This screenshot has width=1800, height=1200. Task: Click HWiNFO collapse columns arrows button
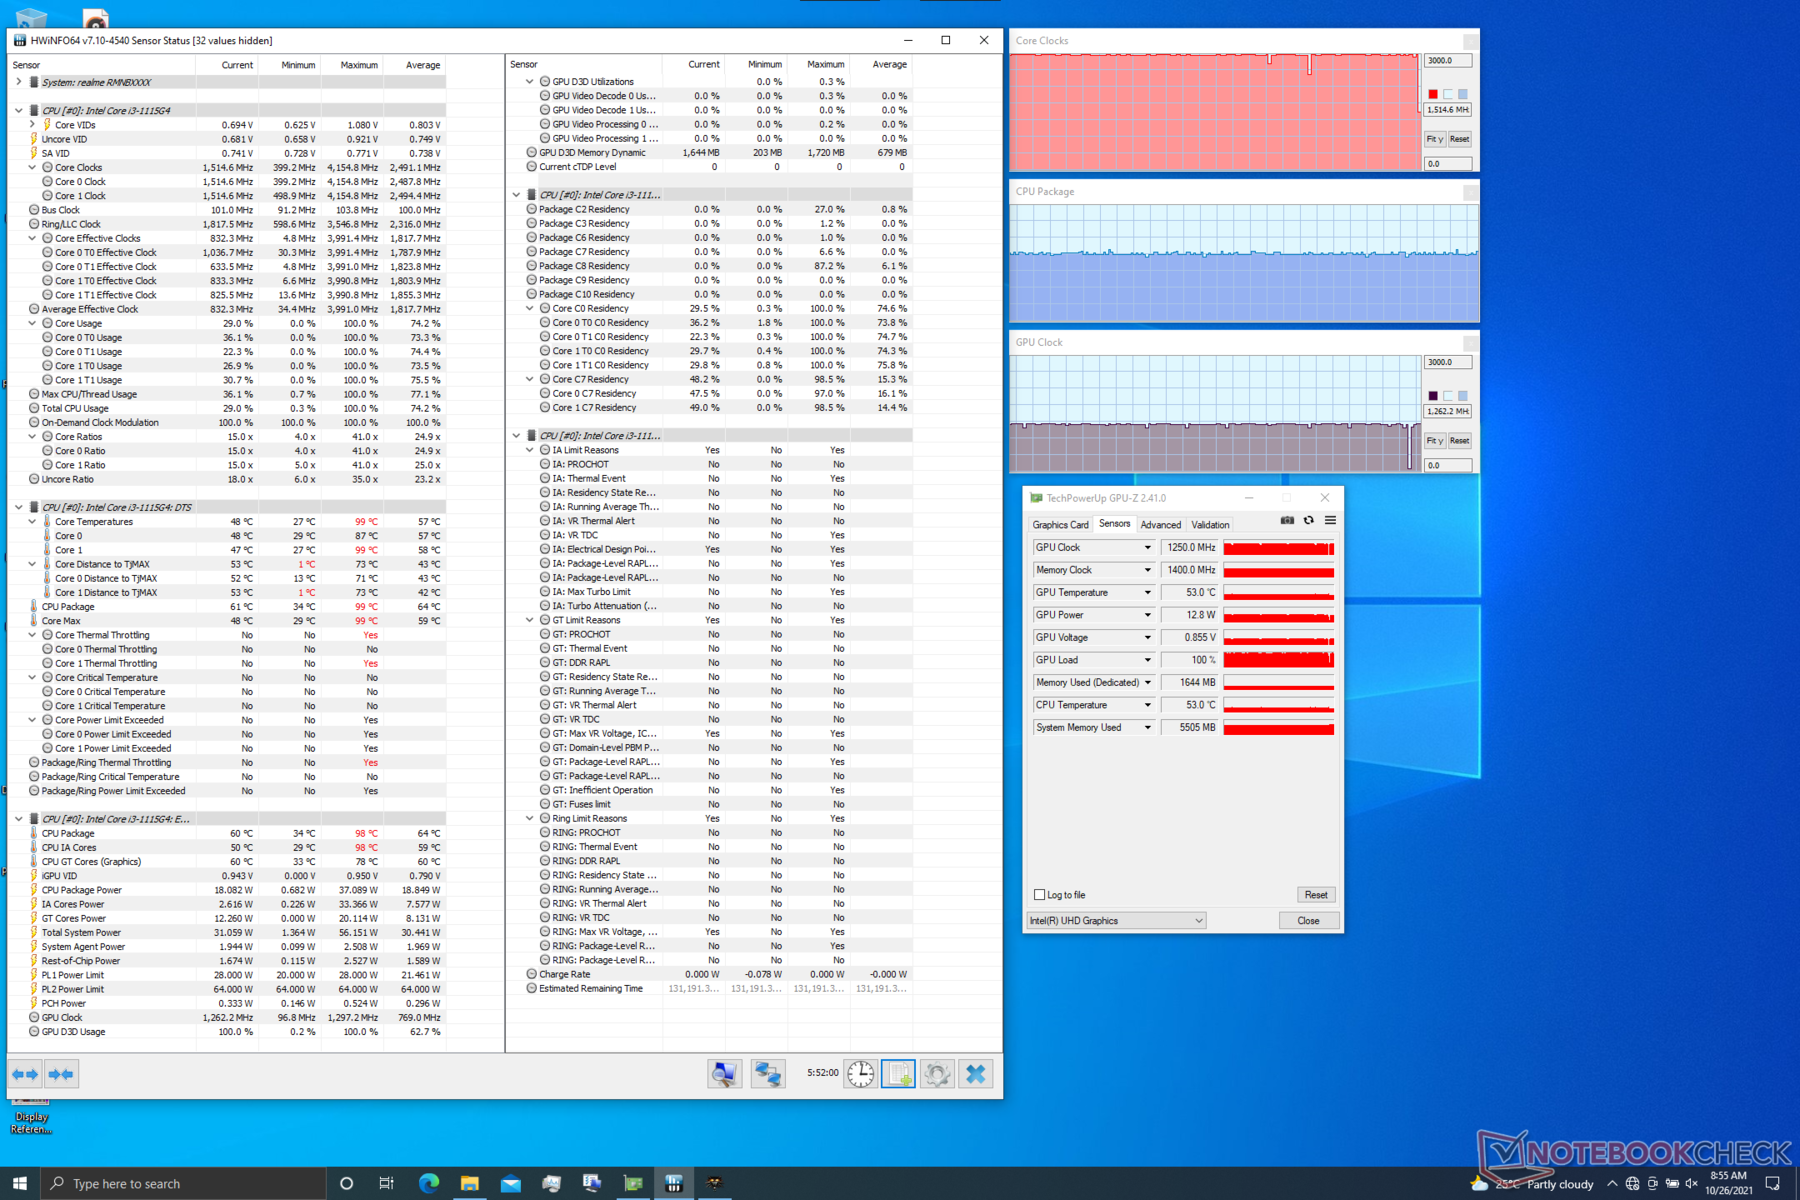pos(61,1074)
